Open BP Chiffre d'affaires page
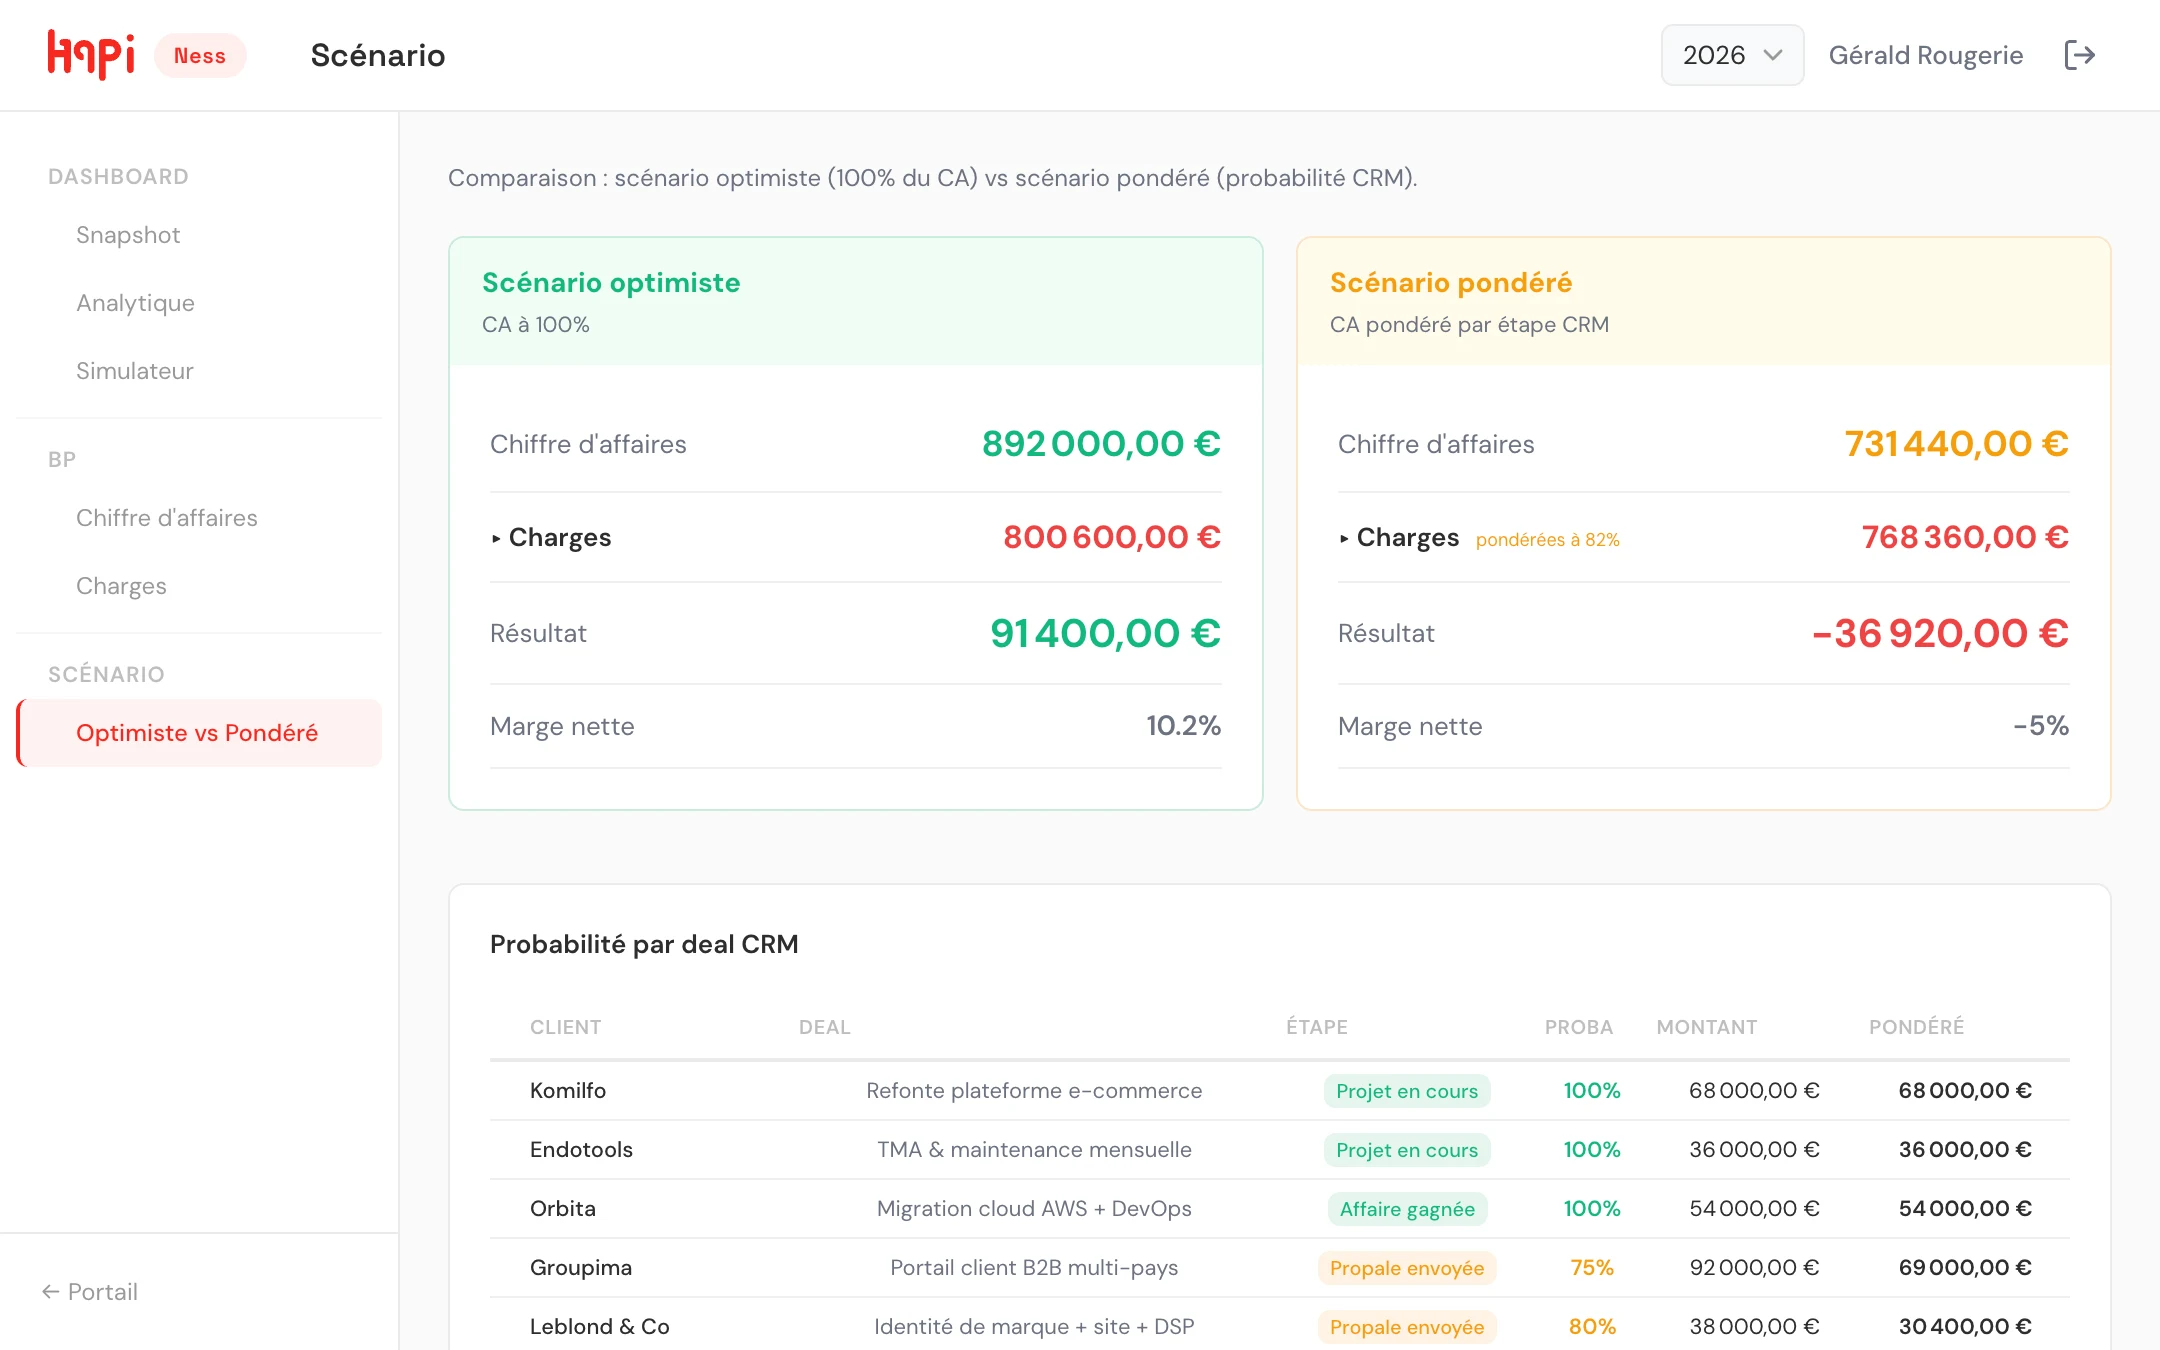The height and width of the screenshot is (1350, 2160). pyautogui.click(x=167, y=518)
